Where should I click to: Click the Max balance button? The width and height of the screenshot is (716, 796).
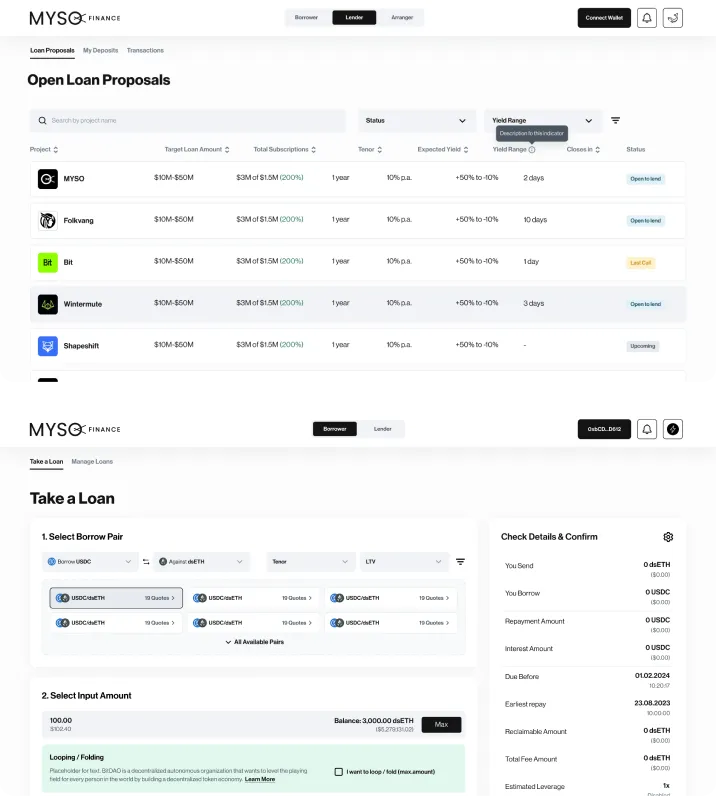(441, 724)
